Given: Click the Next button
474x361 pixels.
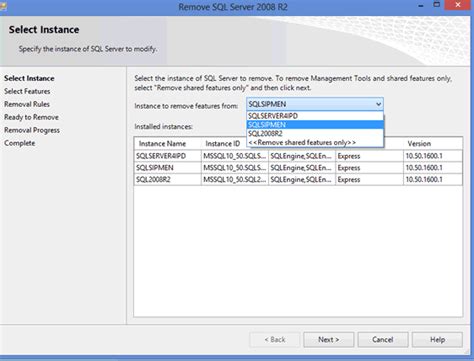Looking at the screenshot, I should coord(329,340).
